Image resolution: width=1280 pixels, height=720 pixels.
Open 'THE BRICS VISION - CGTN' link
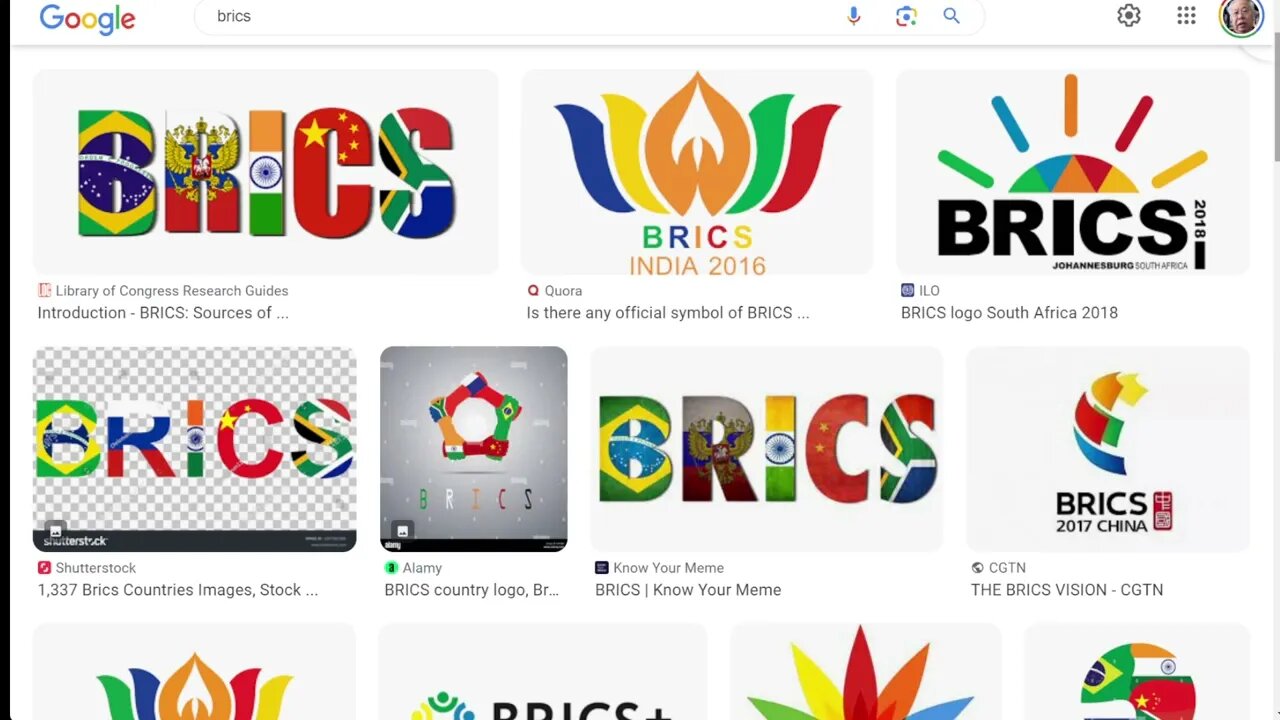1067,590
